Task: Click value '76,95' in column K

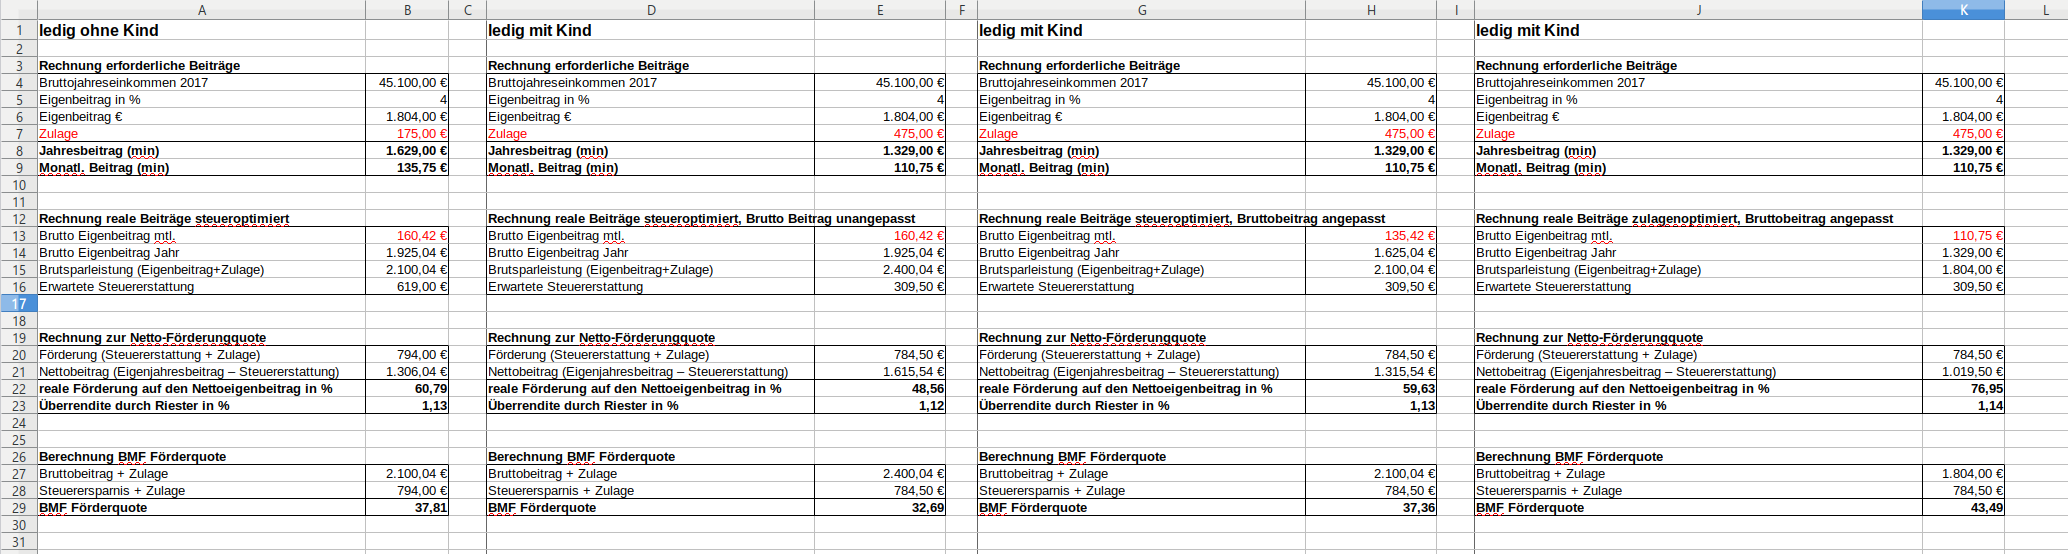Action: click(1987, 389)
